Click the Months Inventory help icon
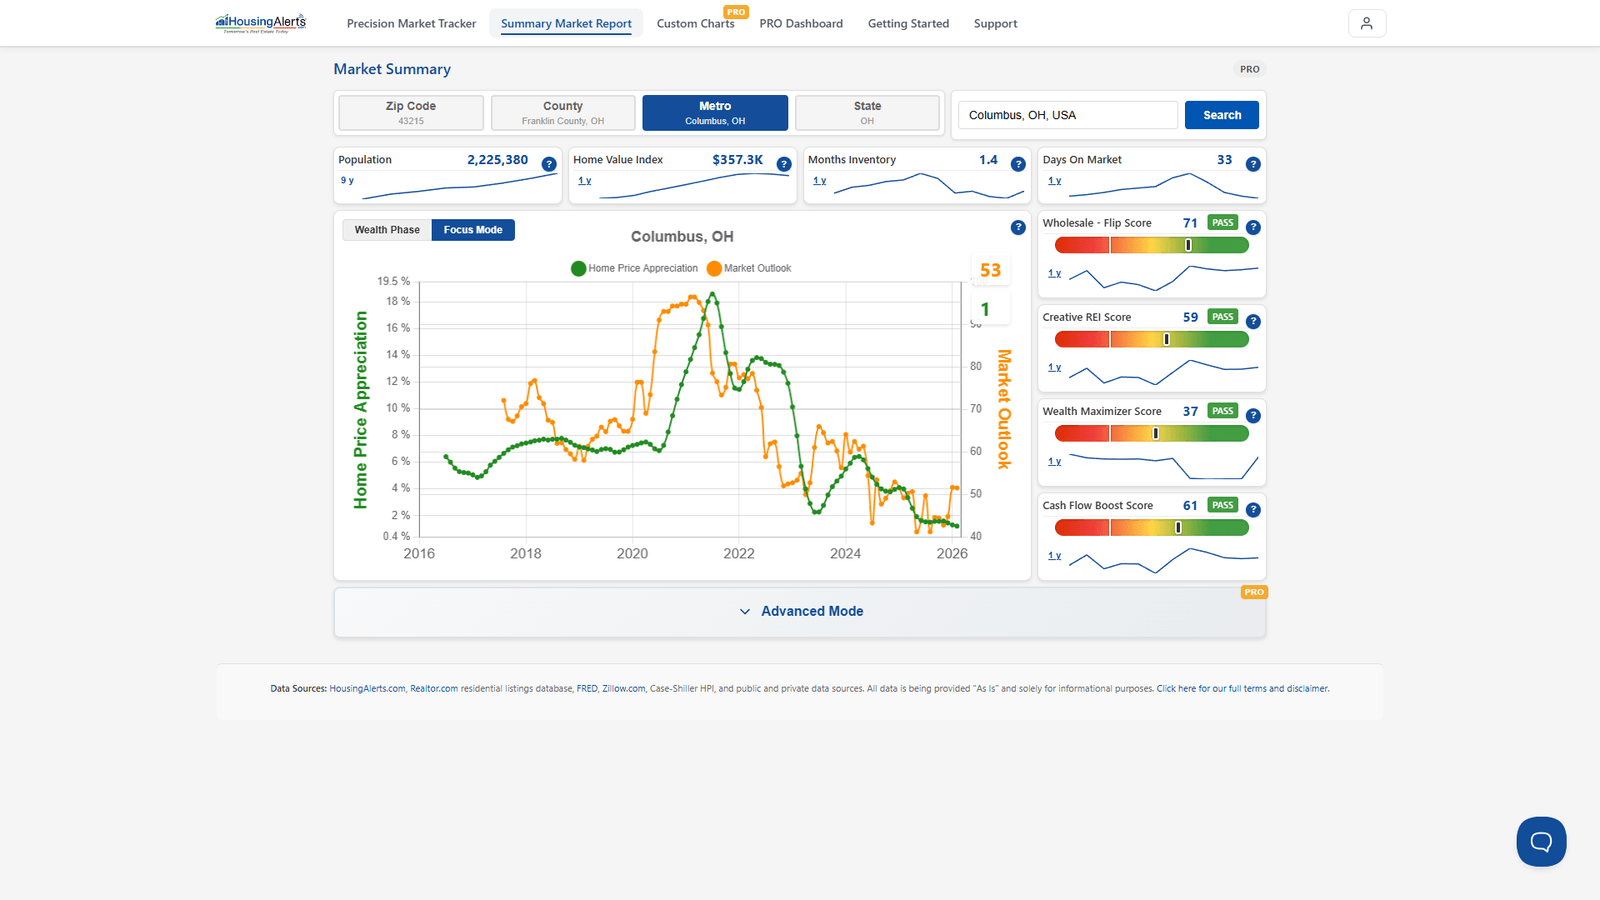This screenshot has width=1600, height=900. 1018,164
